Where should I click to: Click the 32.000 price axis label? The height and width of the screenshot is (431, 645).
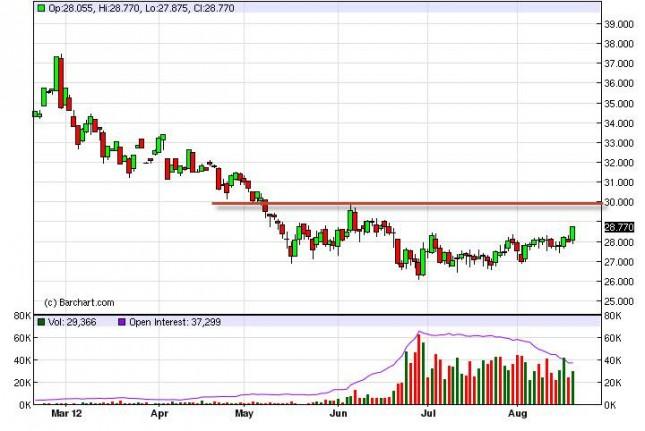coord(619,162)
